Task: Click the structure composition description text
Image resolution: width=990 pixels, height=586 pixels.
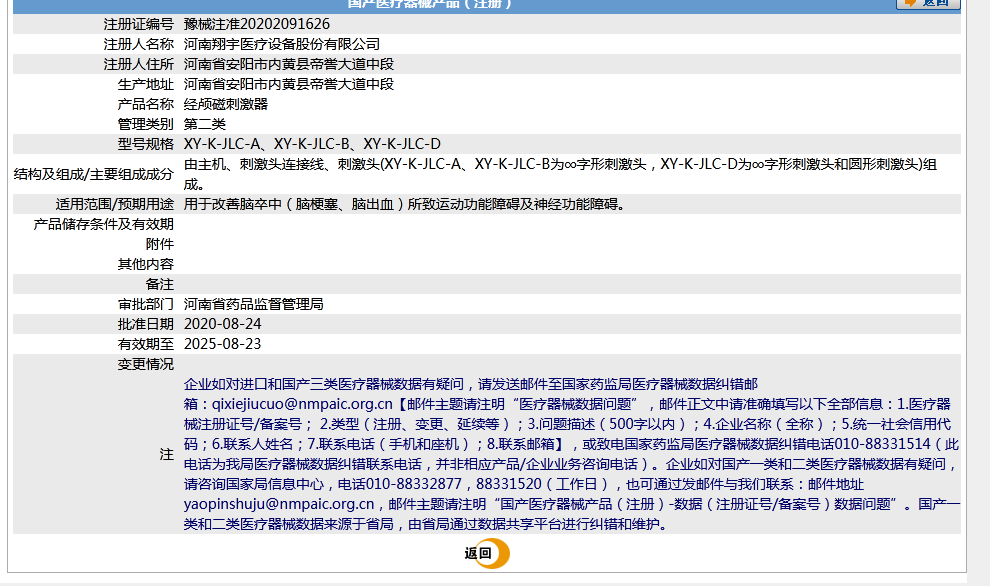Action: click(560, 174)
